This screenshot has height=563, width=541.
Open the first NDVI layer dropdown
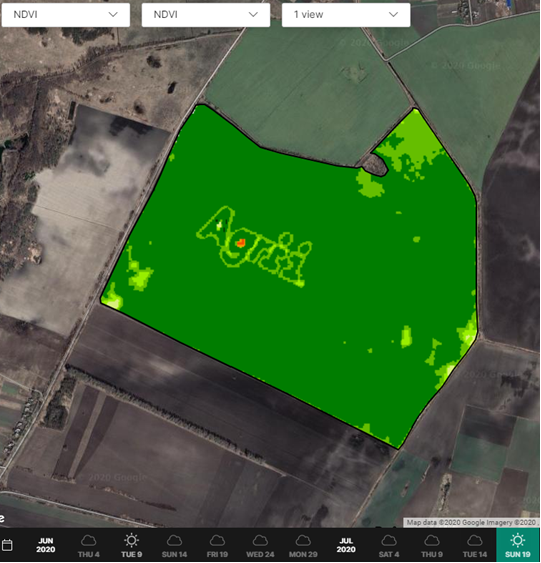click(66, 15)
